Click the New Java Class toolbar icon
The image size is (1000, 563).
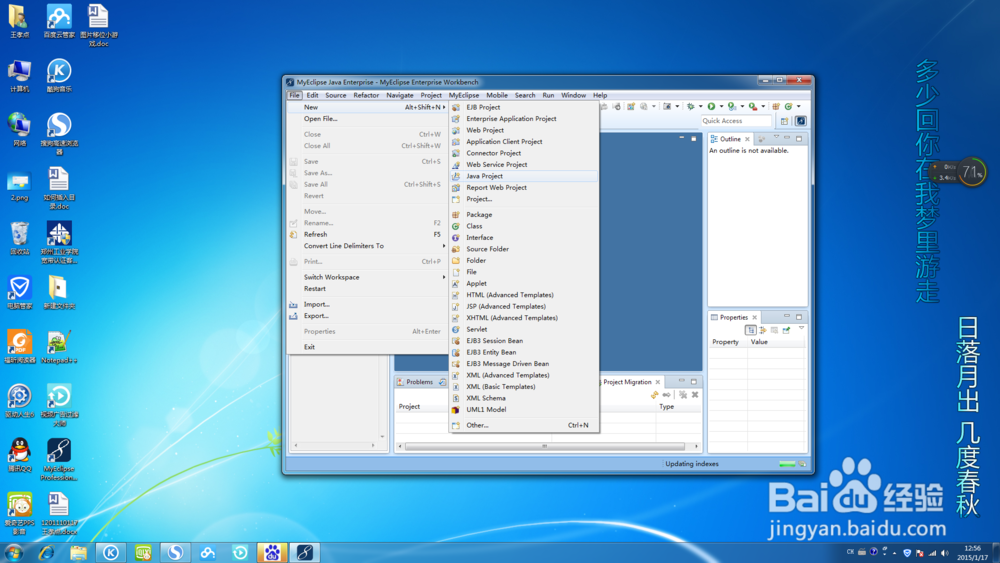click(788, 106)
